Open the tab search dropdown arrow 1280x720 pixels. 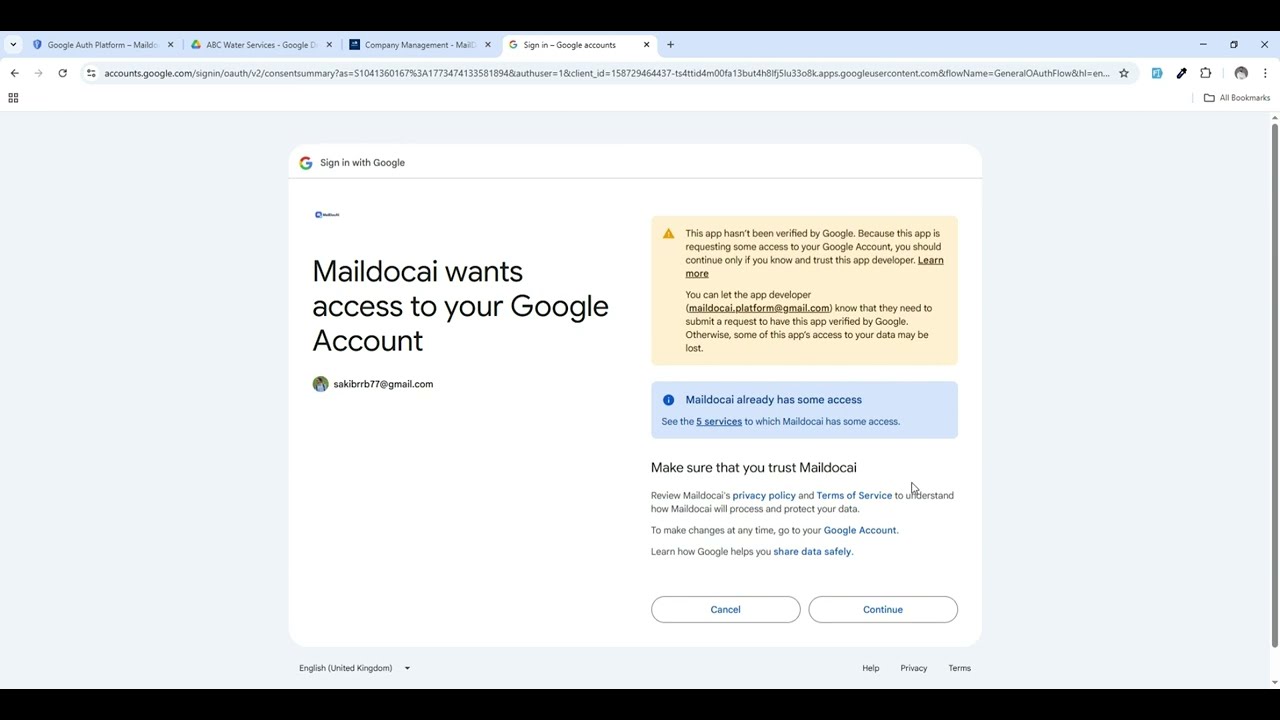[x=13, y=45]
